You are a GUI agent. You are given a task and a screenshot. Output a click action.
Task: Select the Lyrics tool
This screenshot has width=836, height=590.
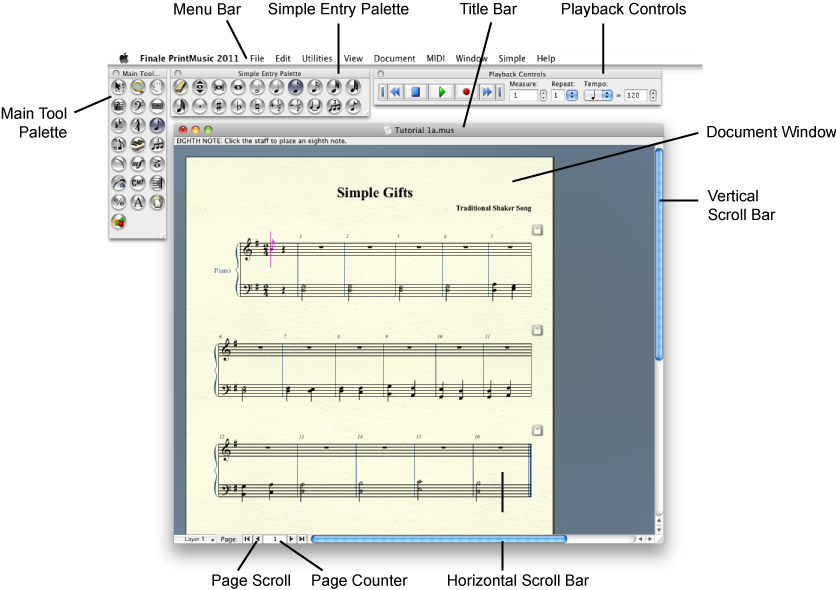coord(118,183)
